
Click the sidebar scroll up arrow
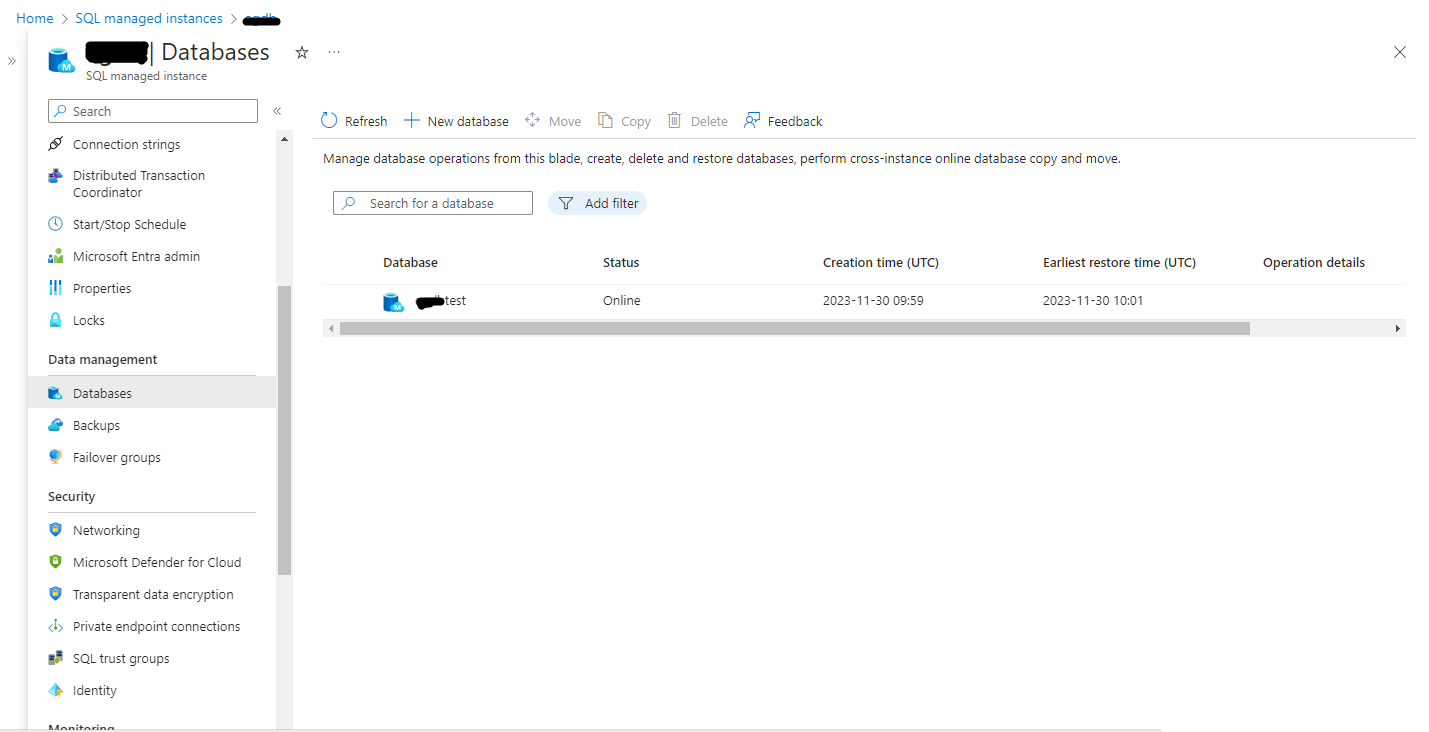[284, 139]
